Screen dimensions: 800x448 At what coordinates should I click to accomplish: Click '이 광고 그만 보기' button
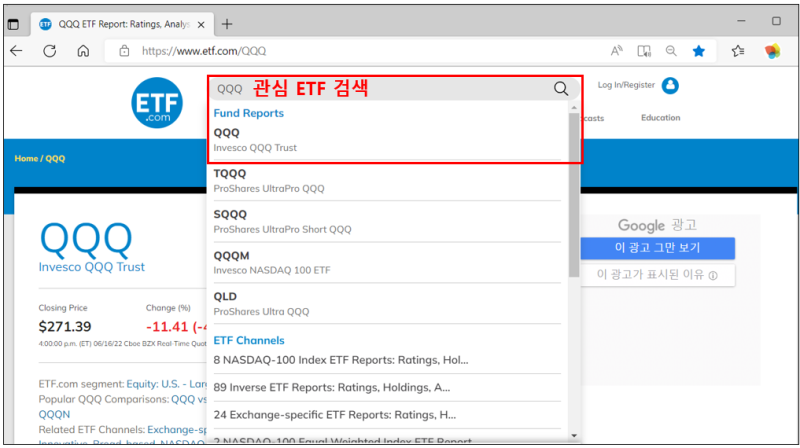(x=657, y=248)
